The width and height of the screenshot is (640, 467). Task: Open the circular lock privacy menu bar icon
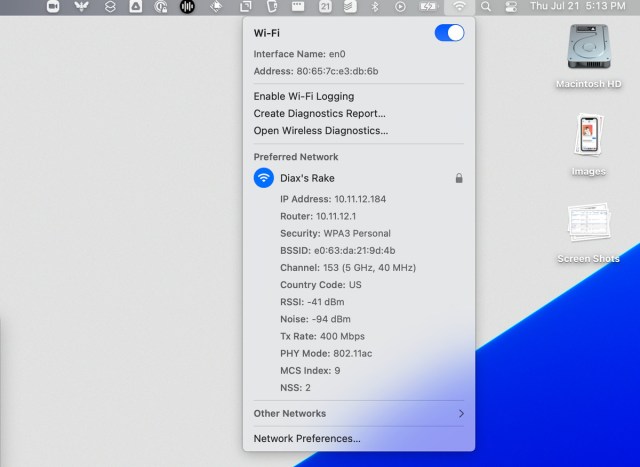coord(161,6)
